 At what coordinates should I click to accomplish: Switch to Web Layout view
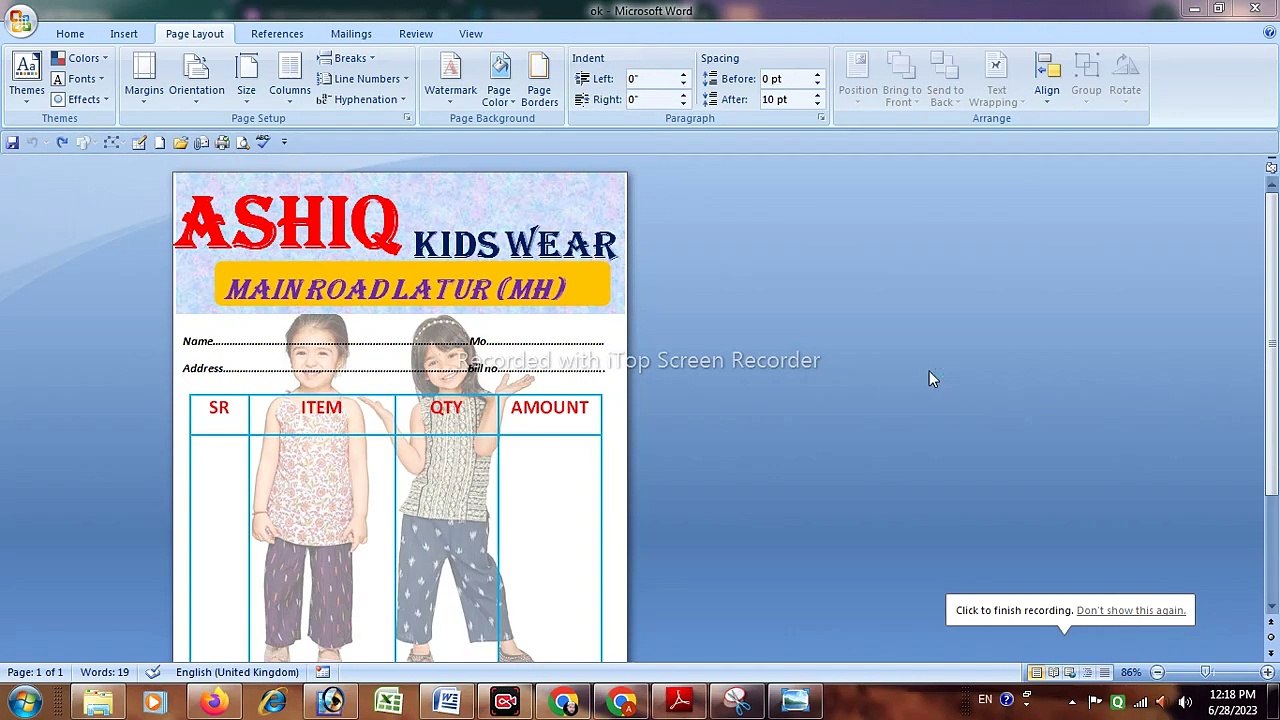pos(1071,672)
